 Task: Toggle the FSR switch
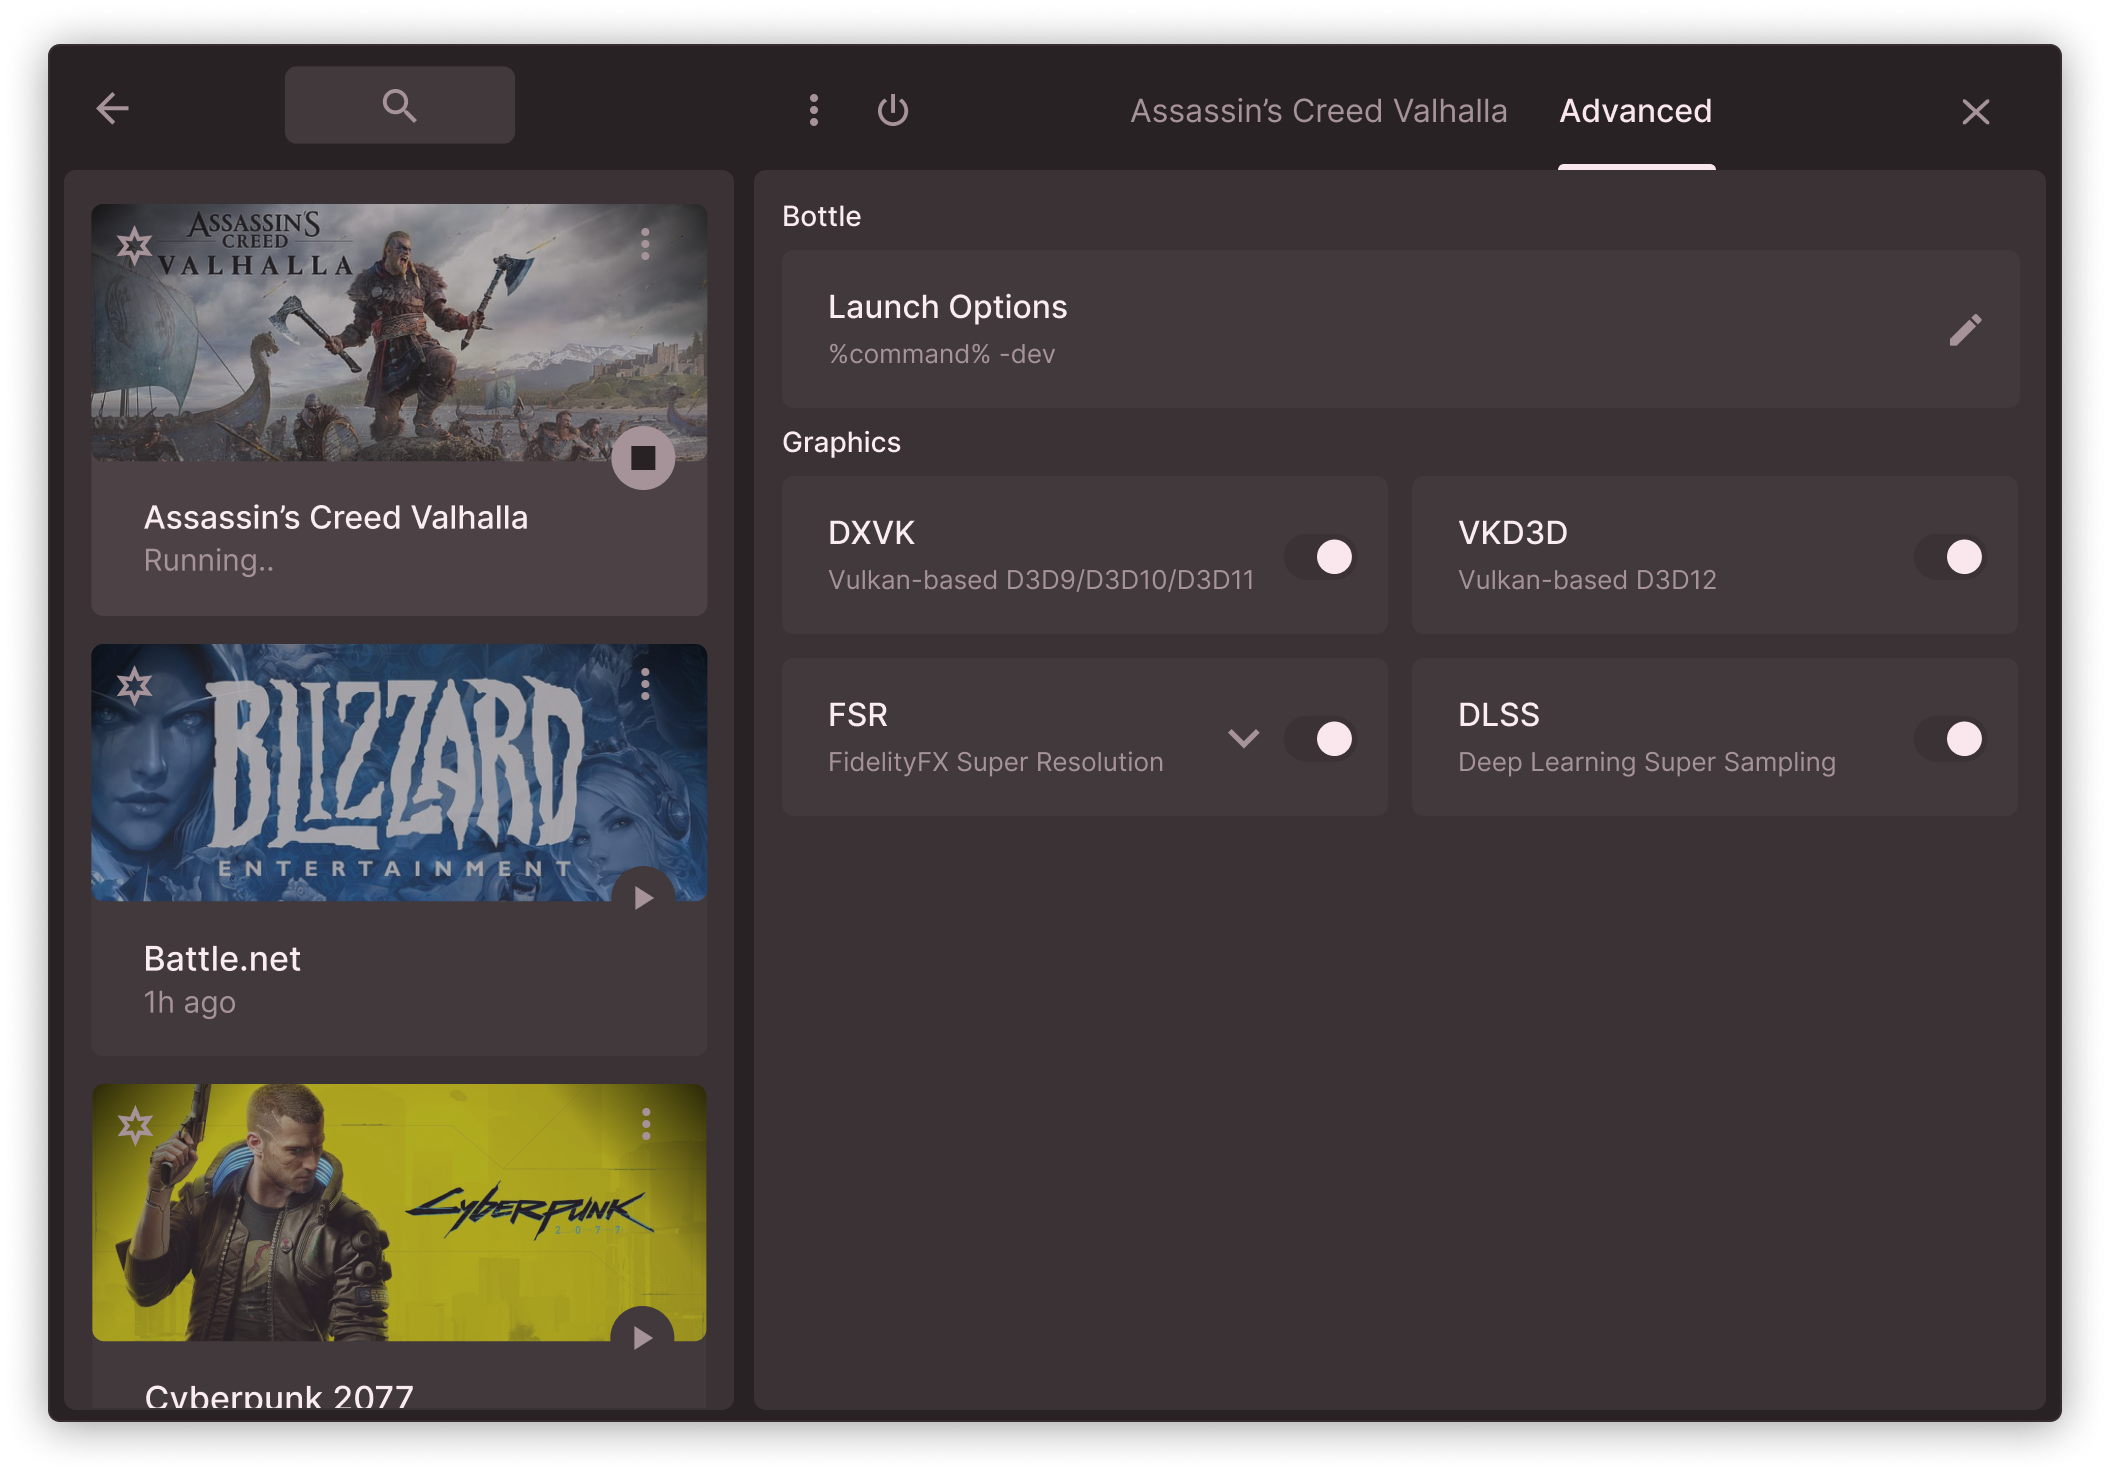coord(1320,739)
